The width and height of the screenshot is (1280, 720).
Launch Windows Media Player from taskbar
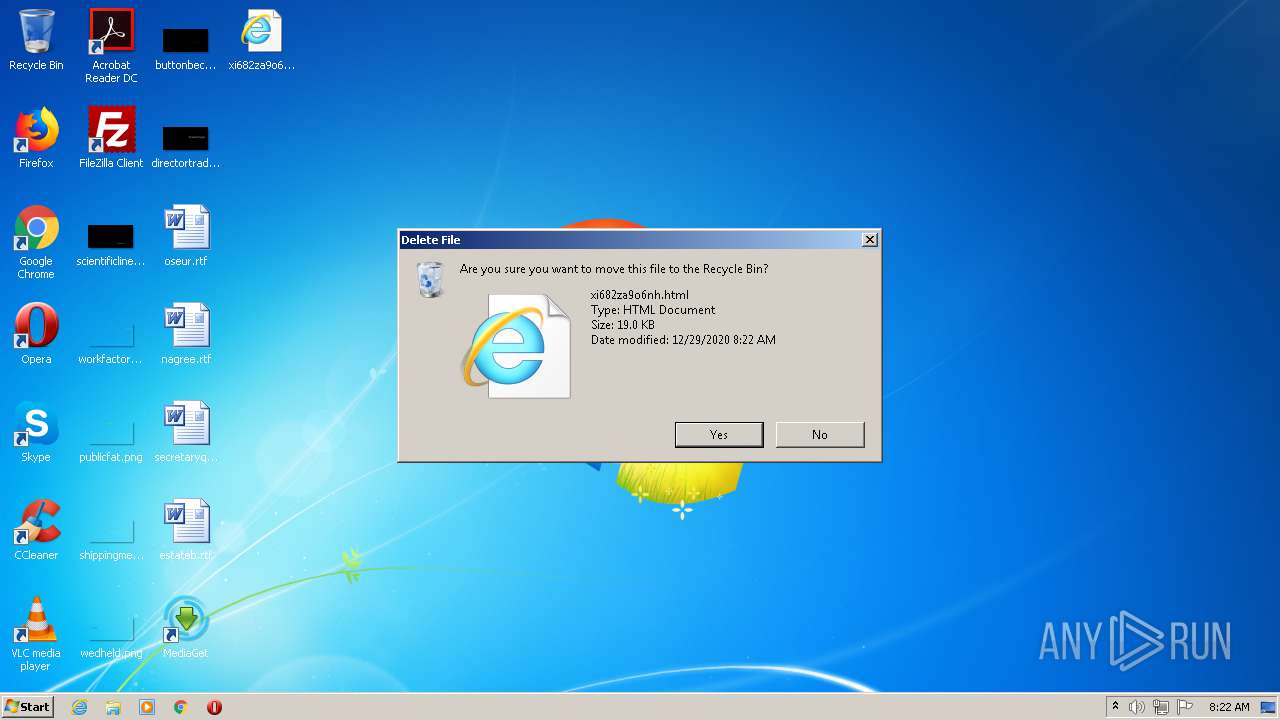click(x=147, y=707)
